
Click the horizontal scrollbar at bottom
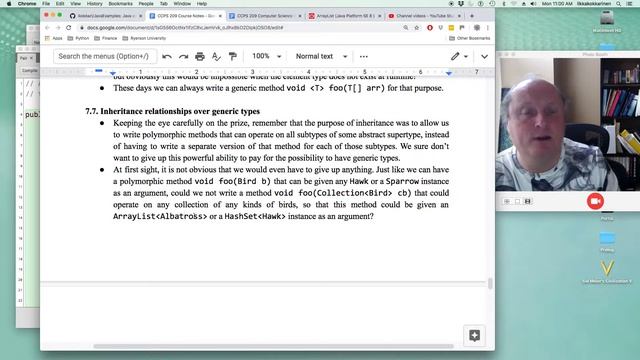pyautogui.click(x=273, y=346)
